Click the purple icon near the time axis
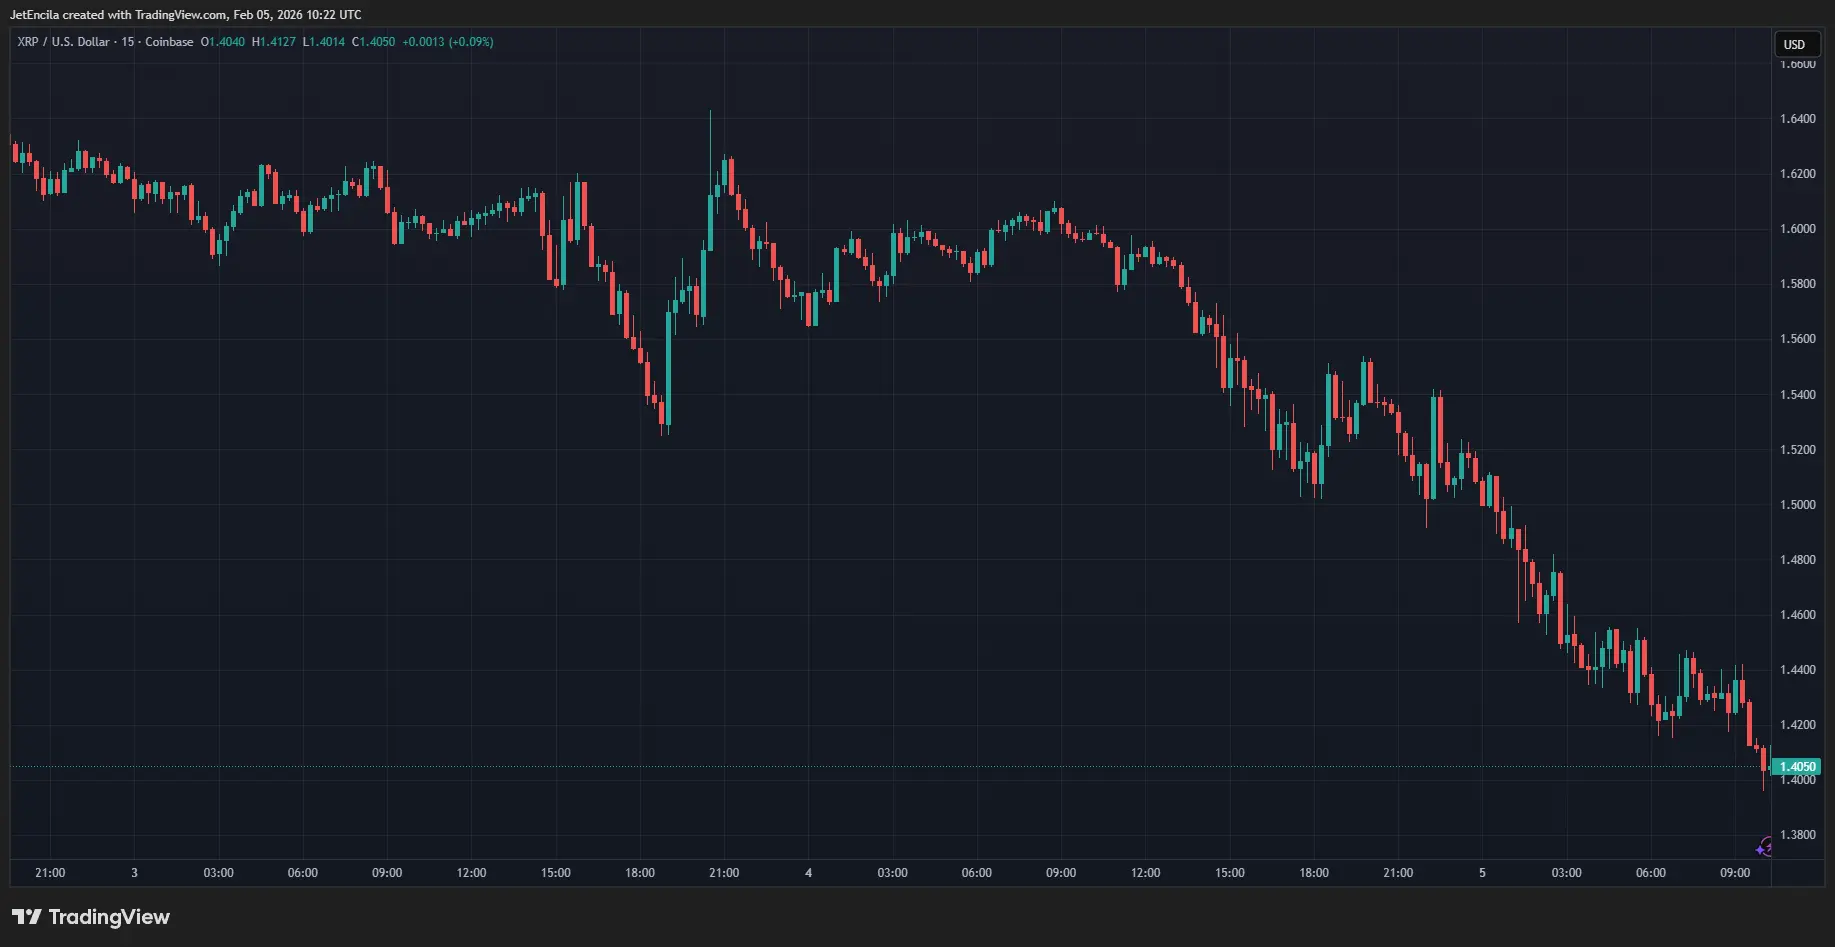Viewport: 1835px width, 947px height. (1764, 848)
